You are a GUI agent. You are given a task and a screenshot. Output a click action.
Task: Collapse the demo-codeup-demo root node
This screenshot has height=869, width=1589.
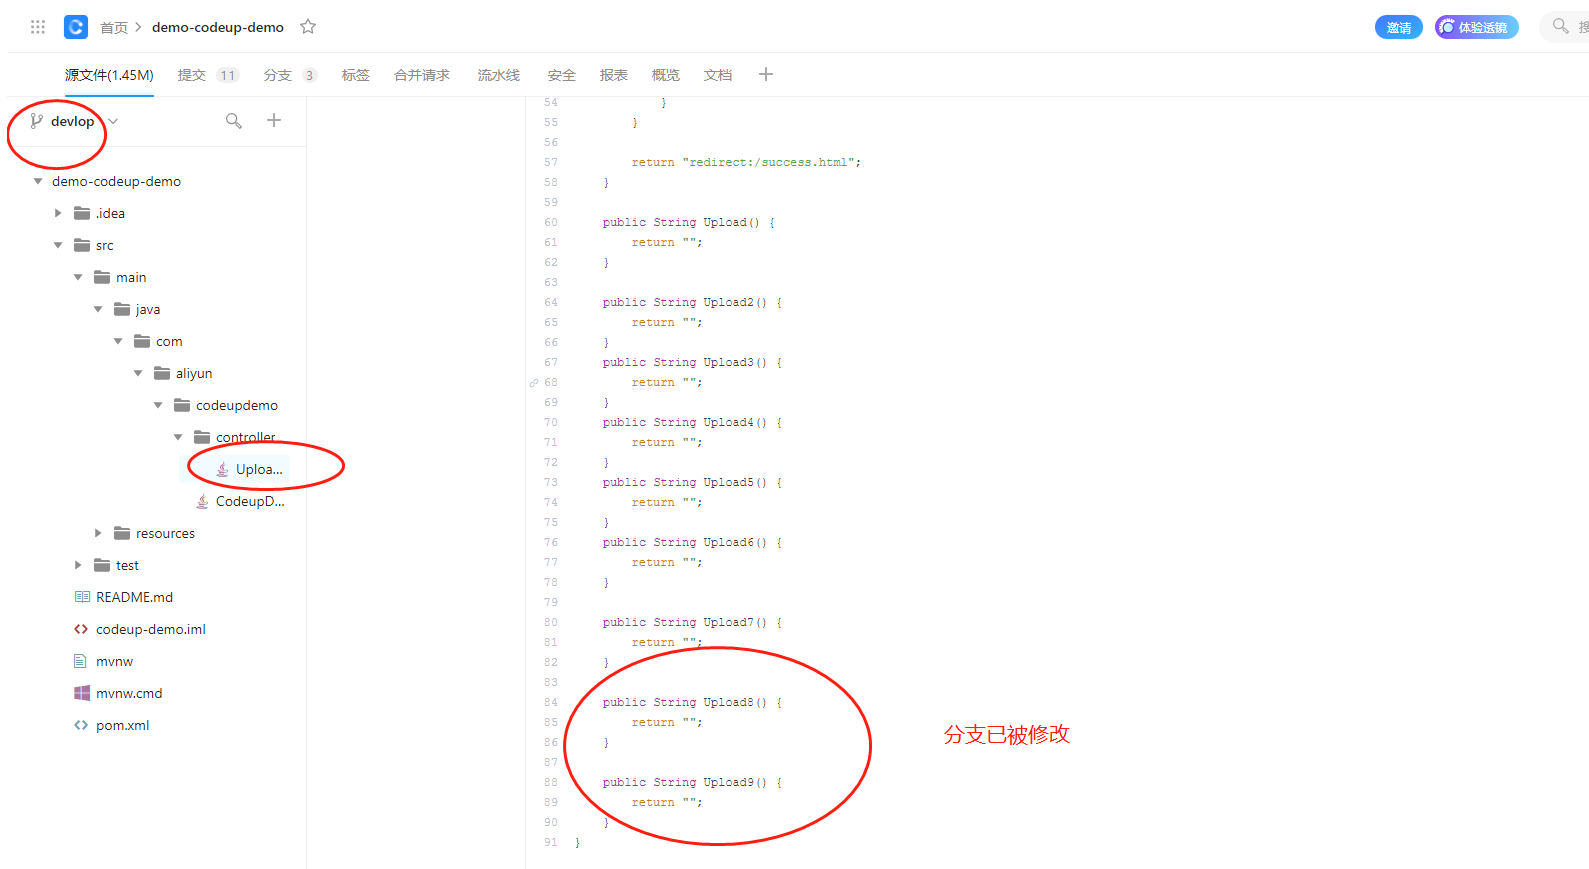click(x=38, y=181)
